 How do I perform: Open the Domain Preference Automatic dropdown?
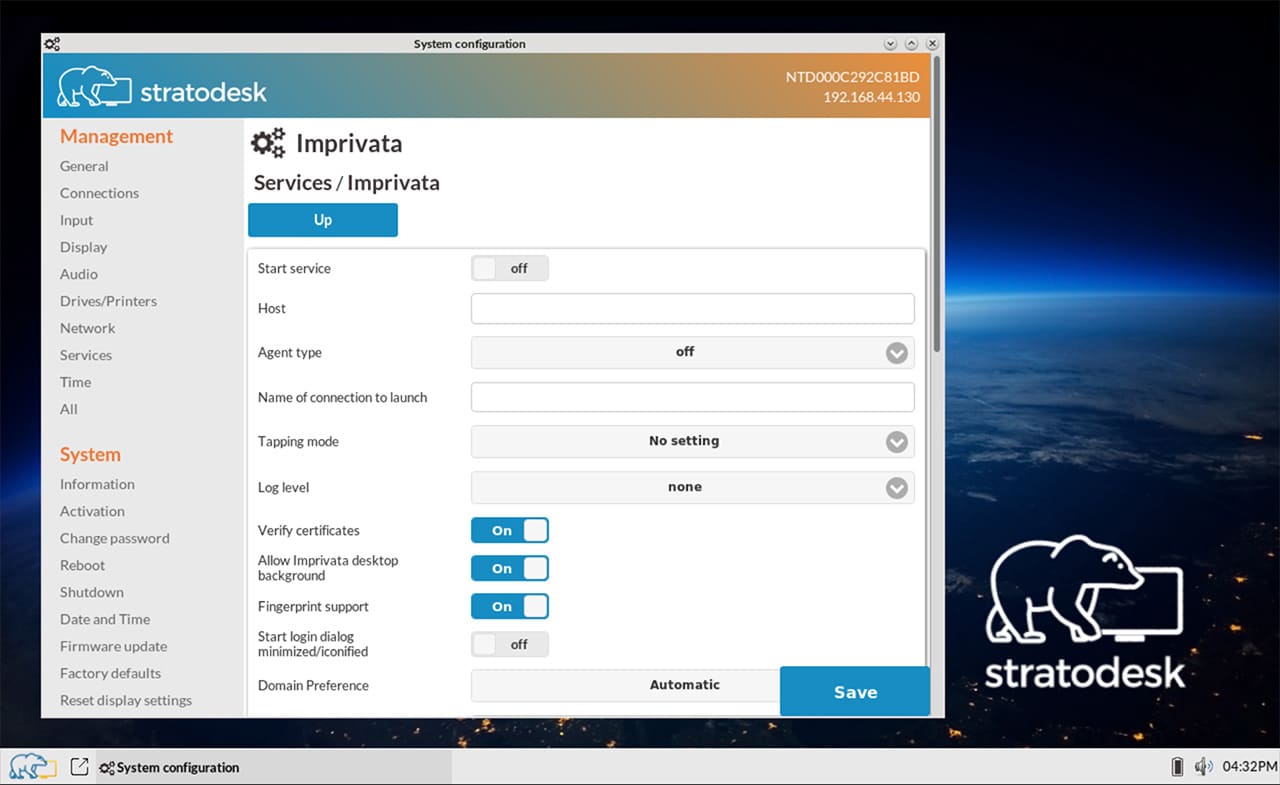(625, 685)
